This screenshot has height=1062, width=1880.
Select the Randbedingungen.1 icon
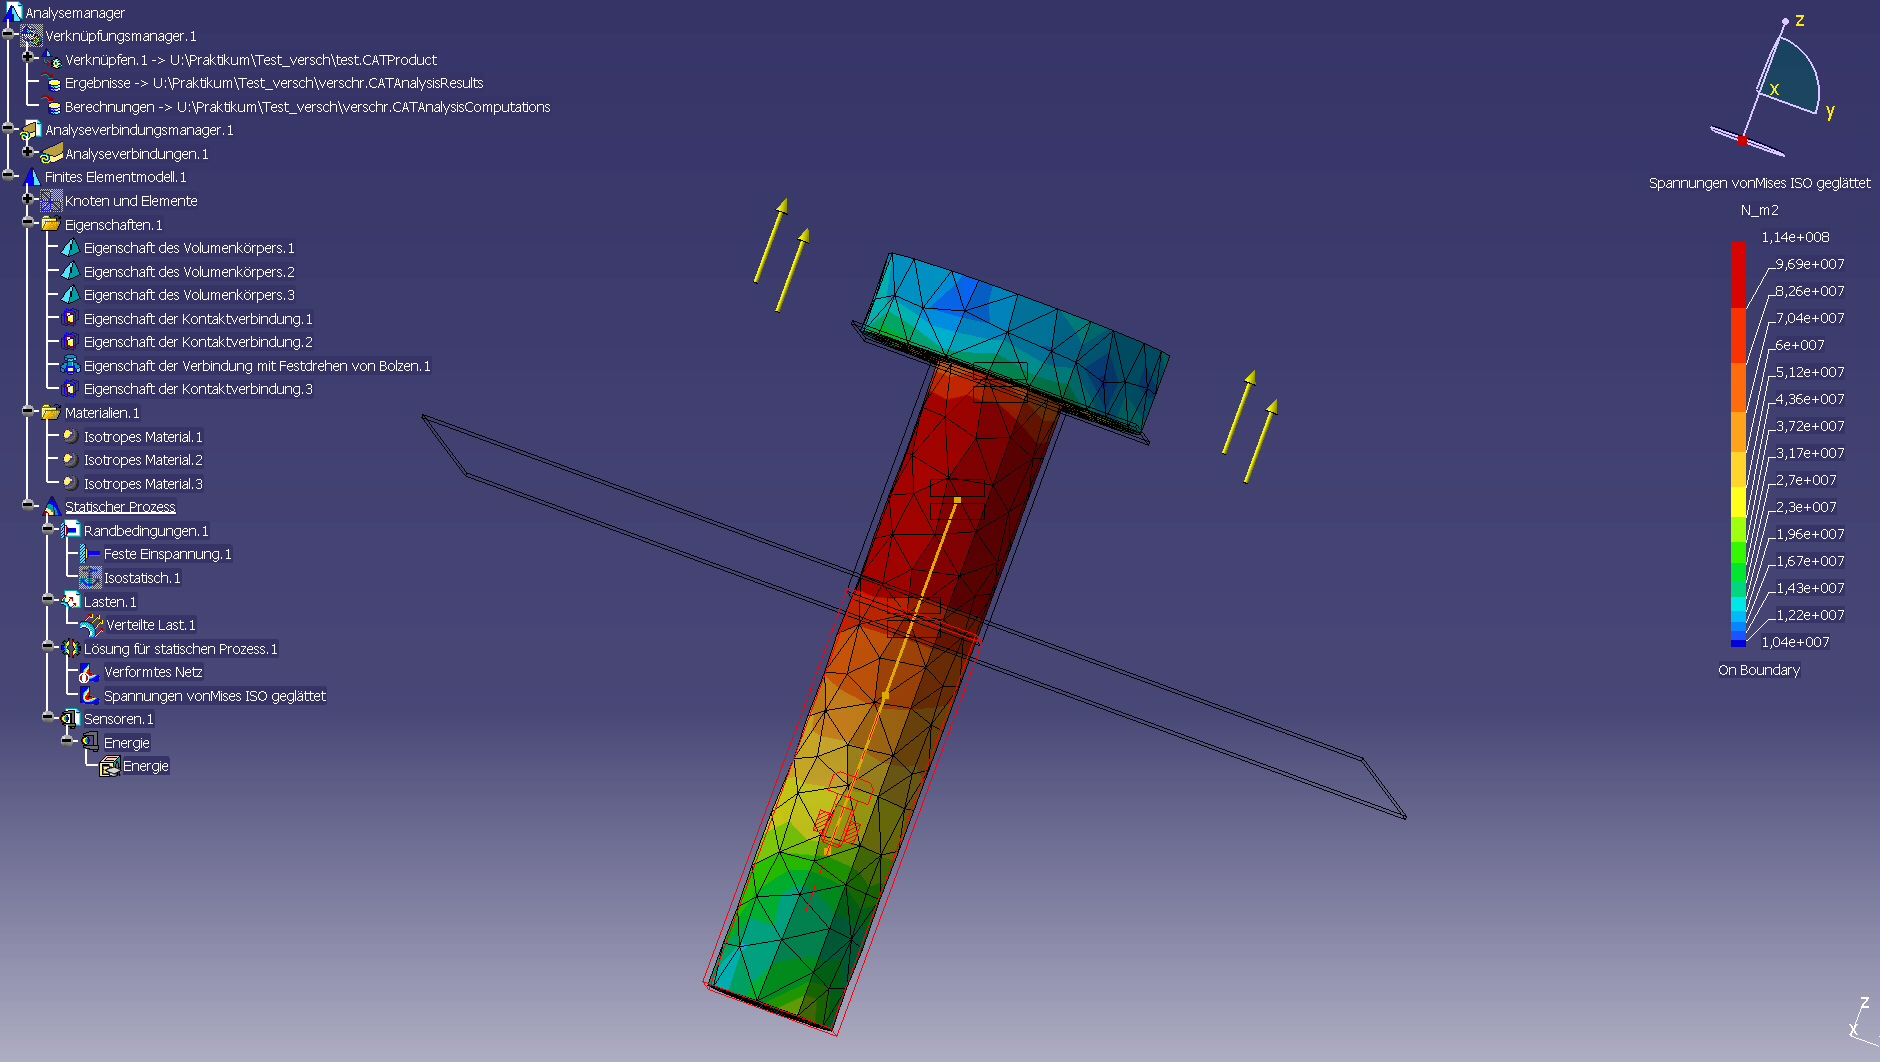[70, 530]
